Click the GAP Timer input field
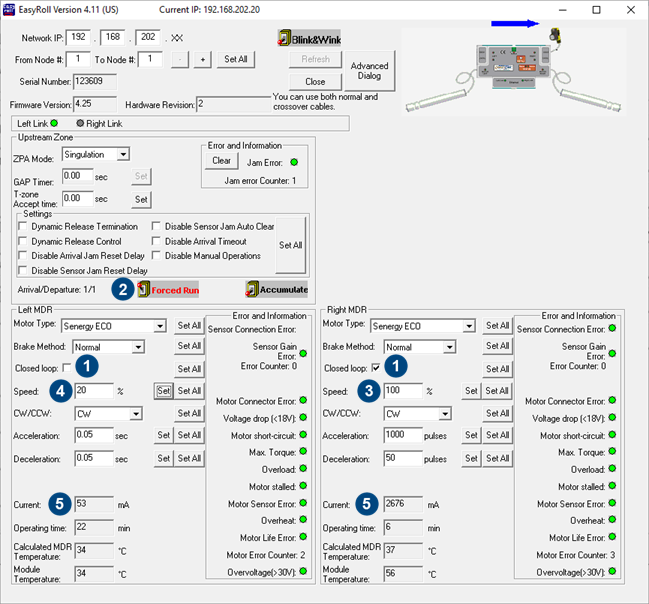This screenshot has width=649, height=604. point(78,176)
